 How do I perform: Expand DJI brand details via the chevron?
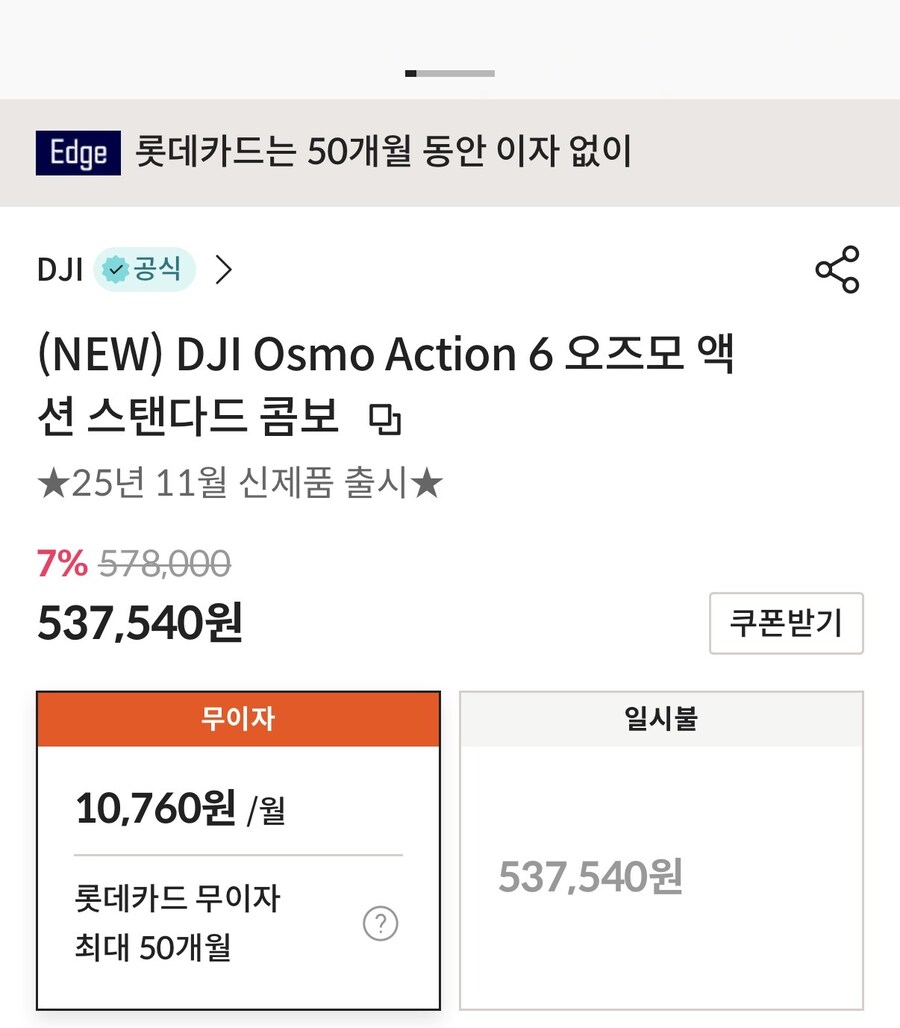click(224, 270)
